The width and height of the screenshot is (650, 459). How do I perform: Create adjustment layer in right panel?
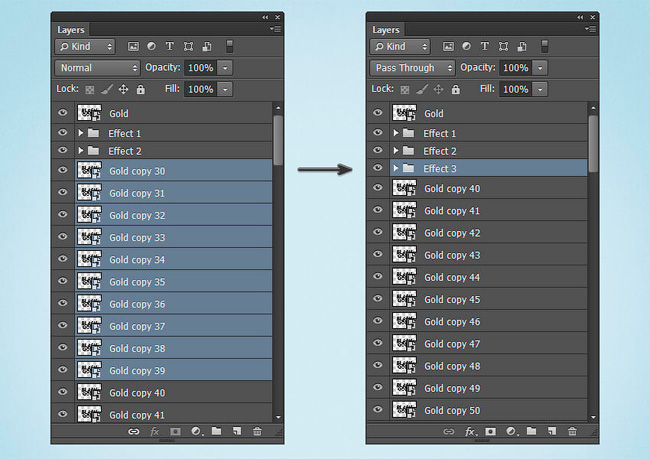coord(511,432)
